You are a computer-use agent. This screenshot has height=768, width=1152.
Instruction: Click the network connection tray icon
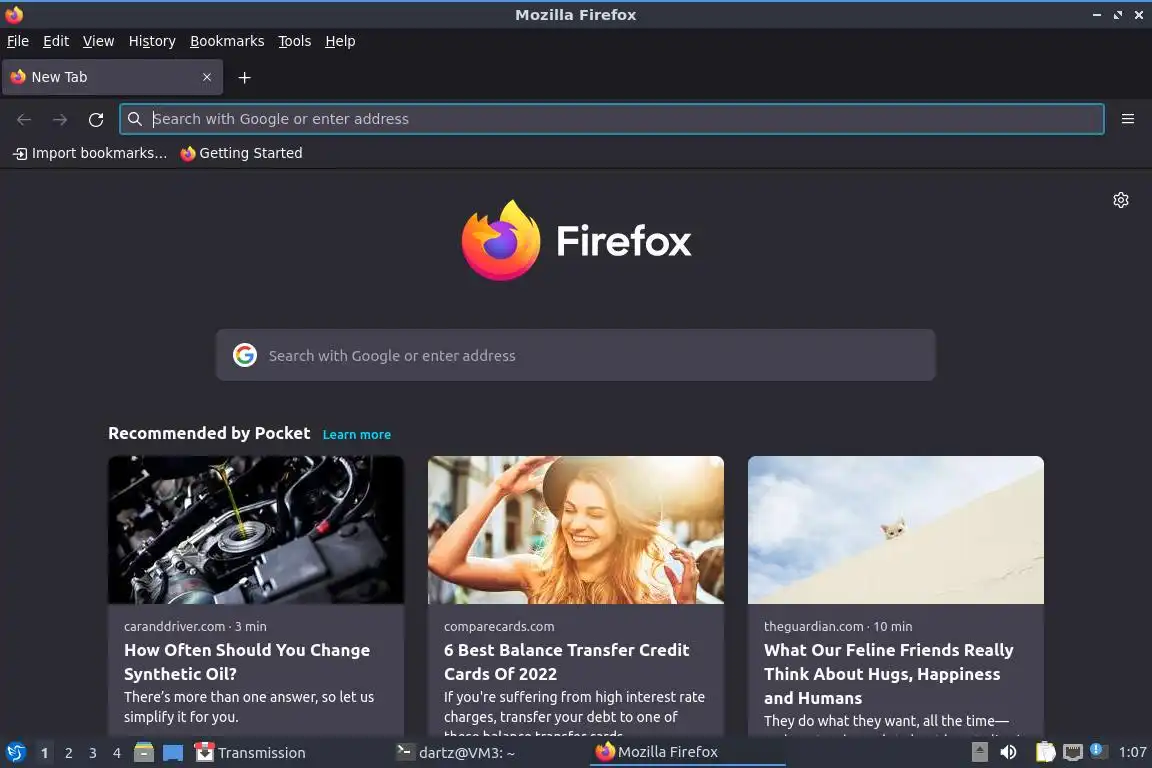(x=1073, y=752)
